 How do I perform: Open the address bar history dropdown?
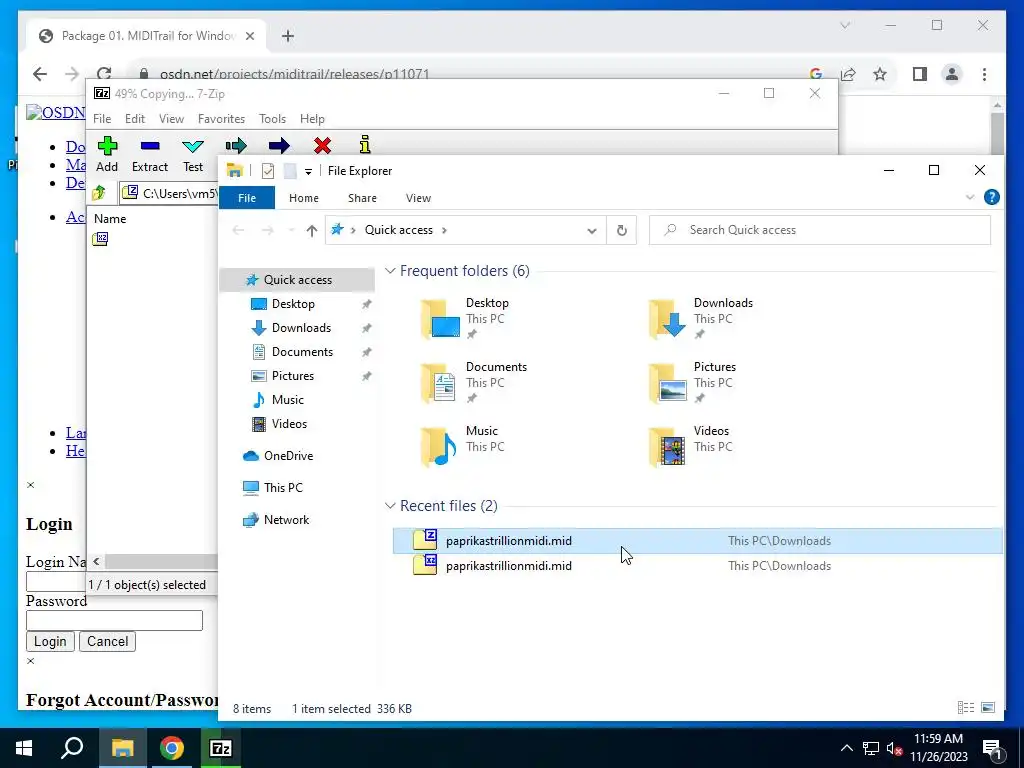pos(592,231)
